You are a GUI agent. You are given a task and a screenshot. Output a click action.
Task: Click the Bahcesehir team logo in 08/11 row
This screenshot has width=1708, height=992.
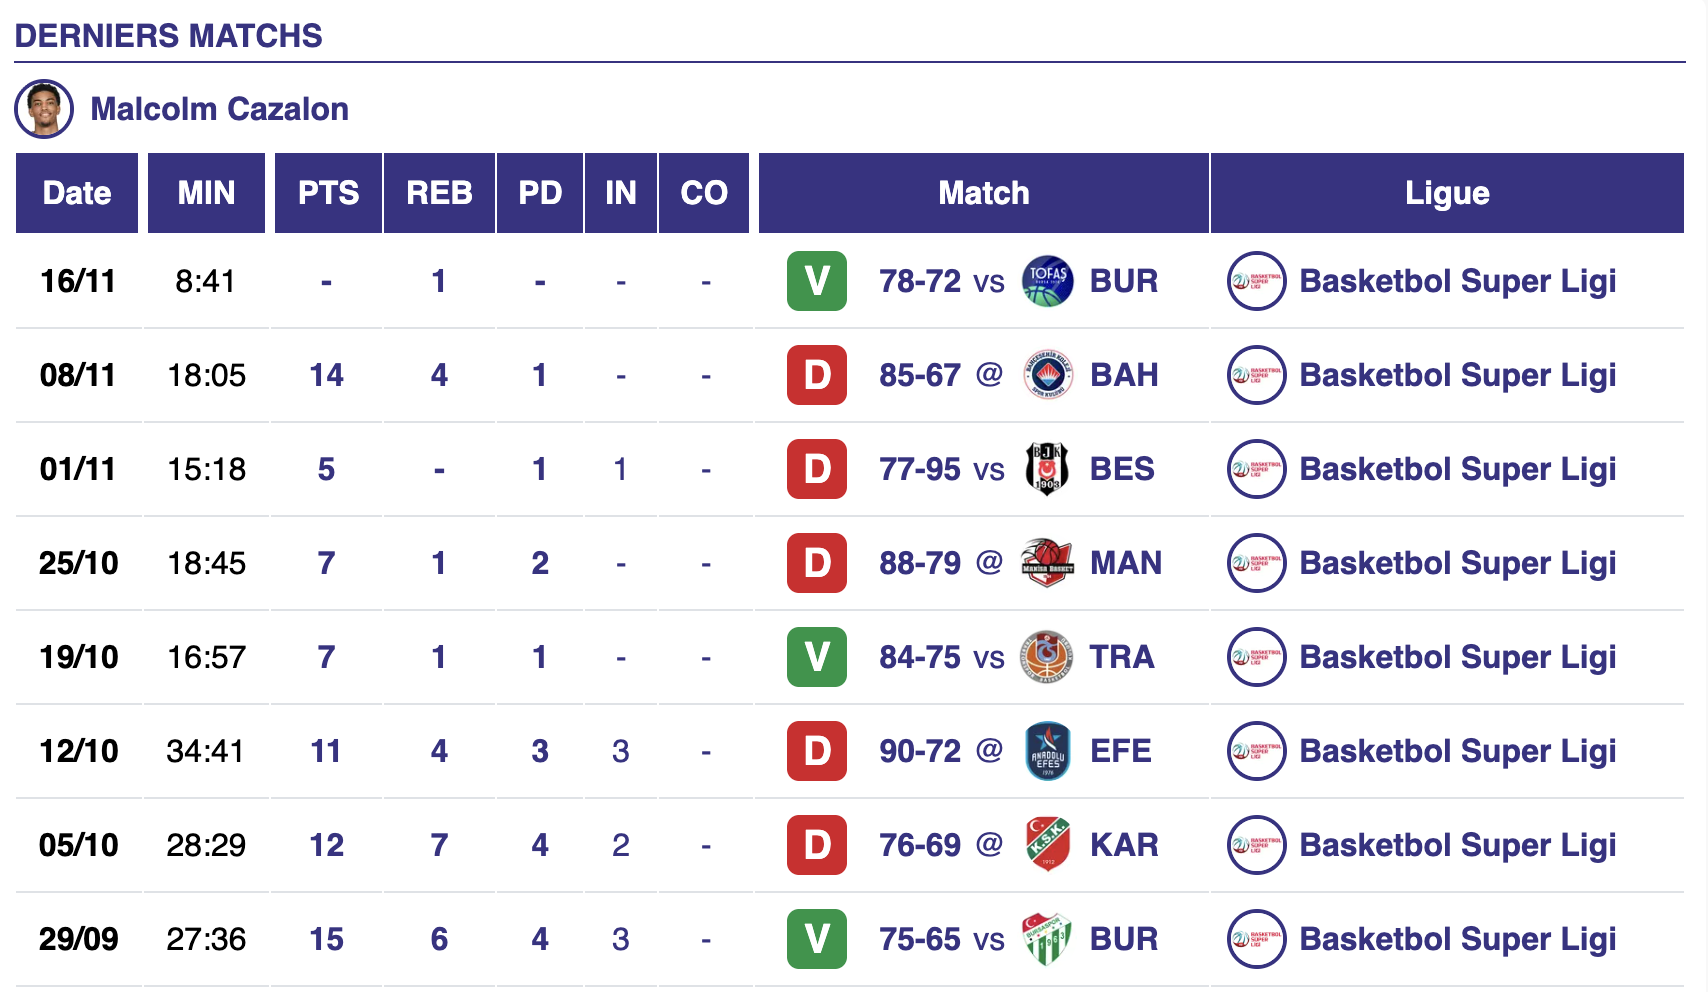(1047, 375)
